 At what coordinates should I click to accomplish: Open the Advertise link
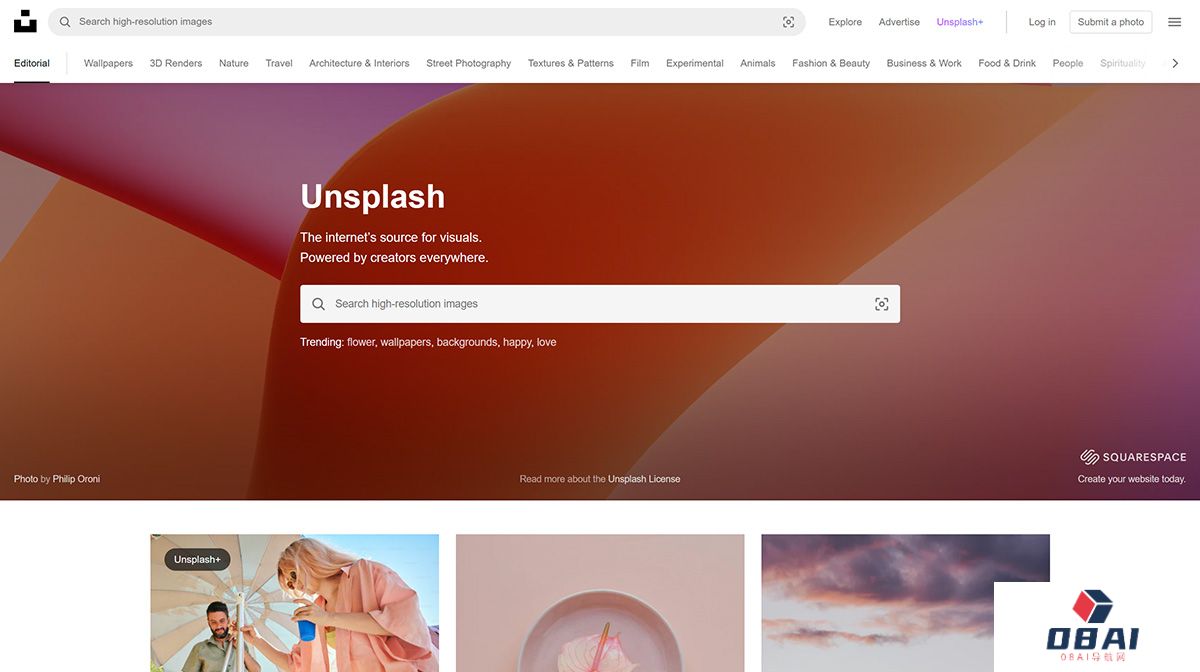pyautogui.click(x=899, y=22)
